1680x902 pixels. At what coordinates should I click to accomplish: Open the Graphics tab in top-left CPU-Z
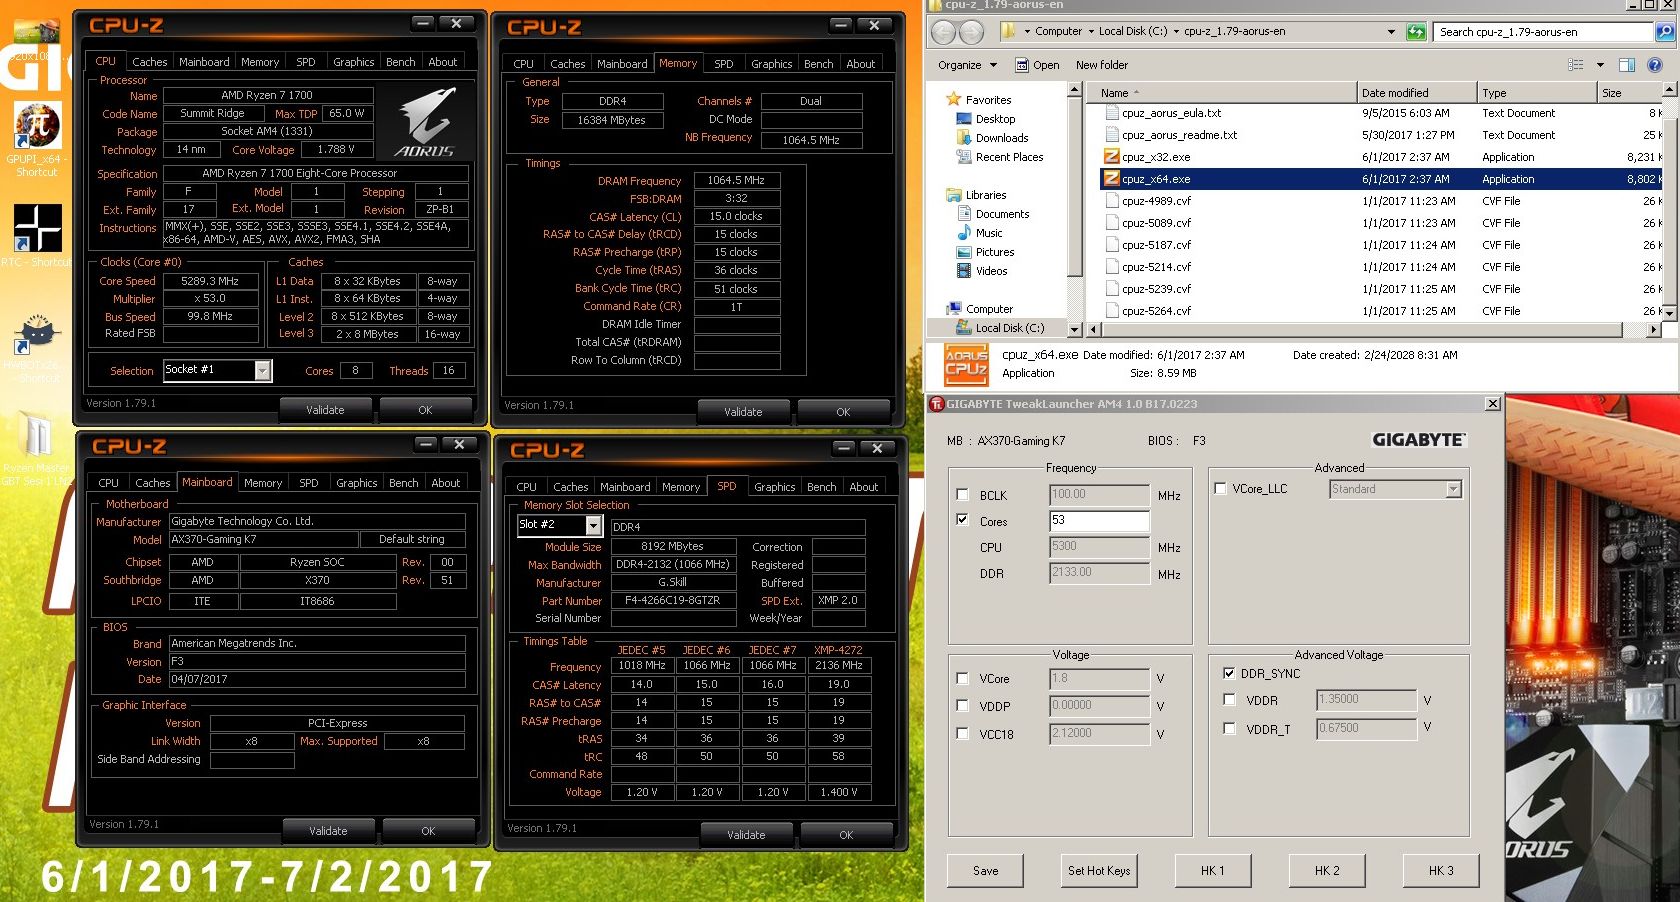pos(354,62)
